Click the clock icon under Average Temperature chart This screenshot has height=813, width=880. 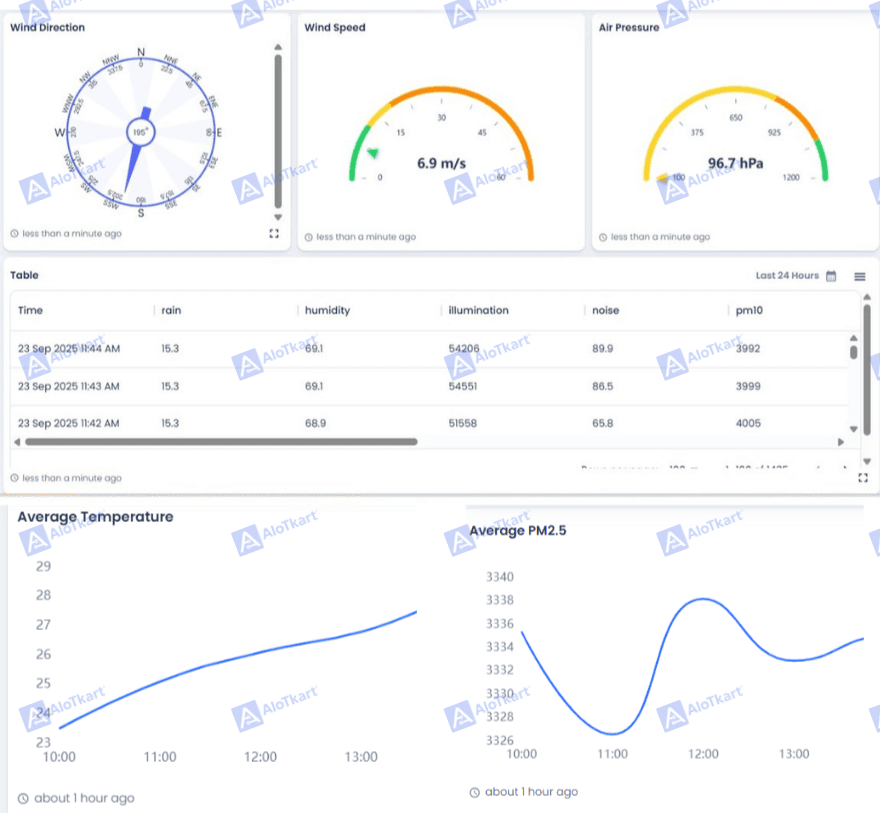[x=23, y=798]
